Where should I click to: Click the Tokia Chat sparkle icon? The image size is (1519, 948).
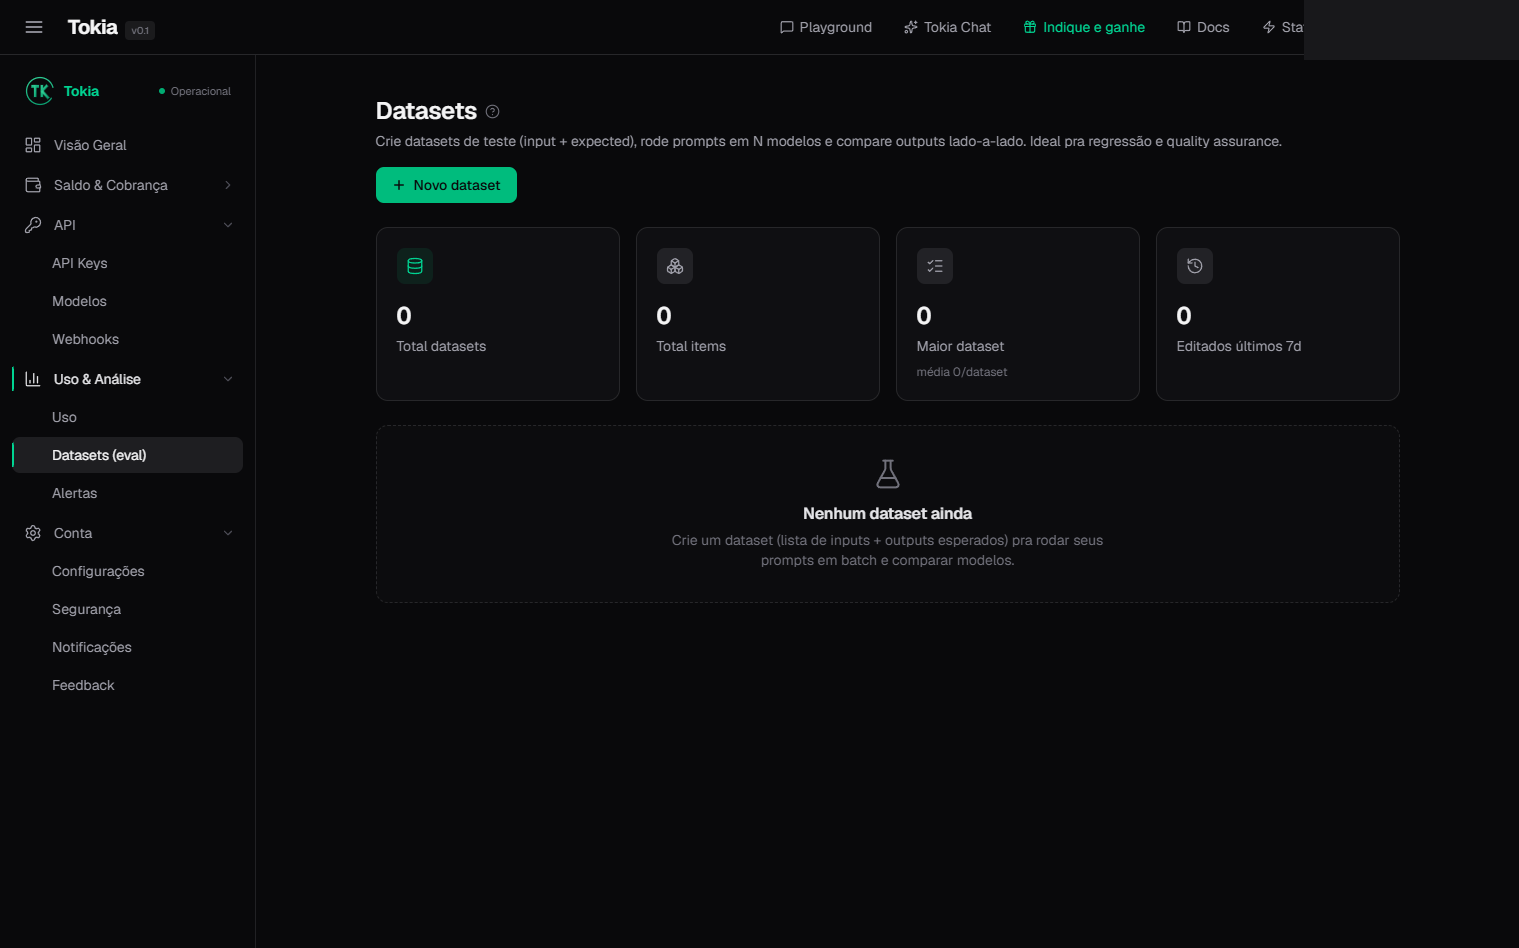click(x=911, y=27)
